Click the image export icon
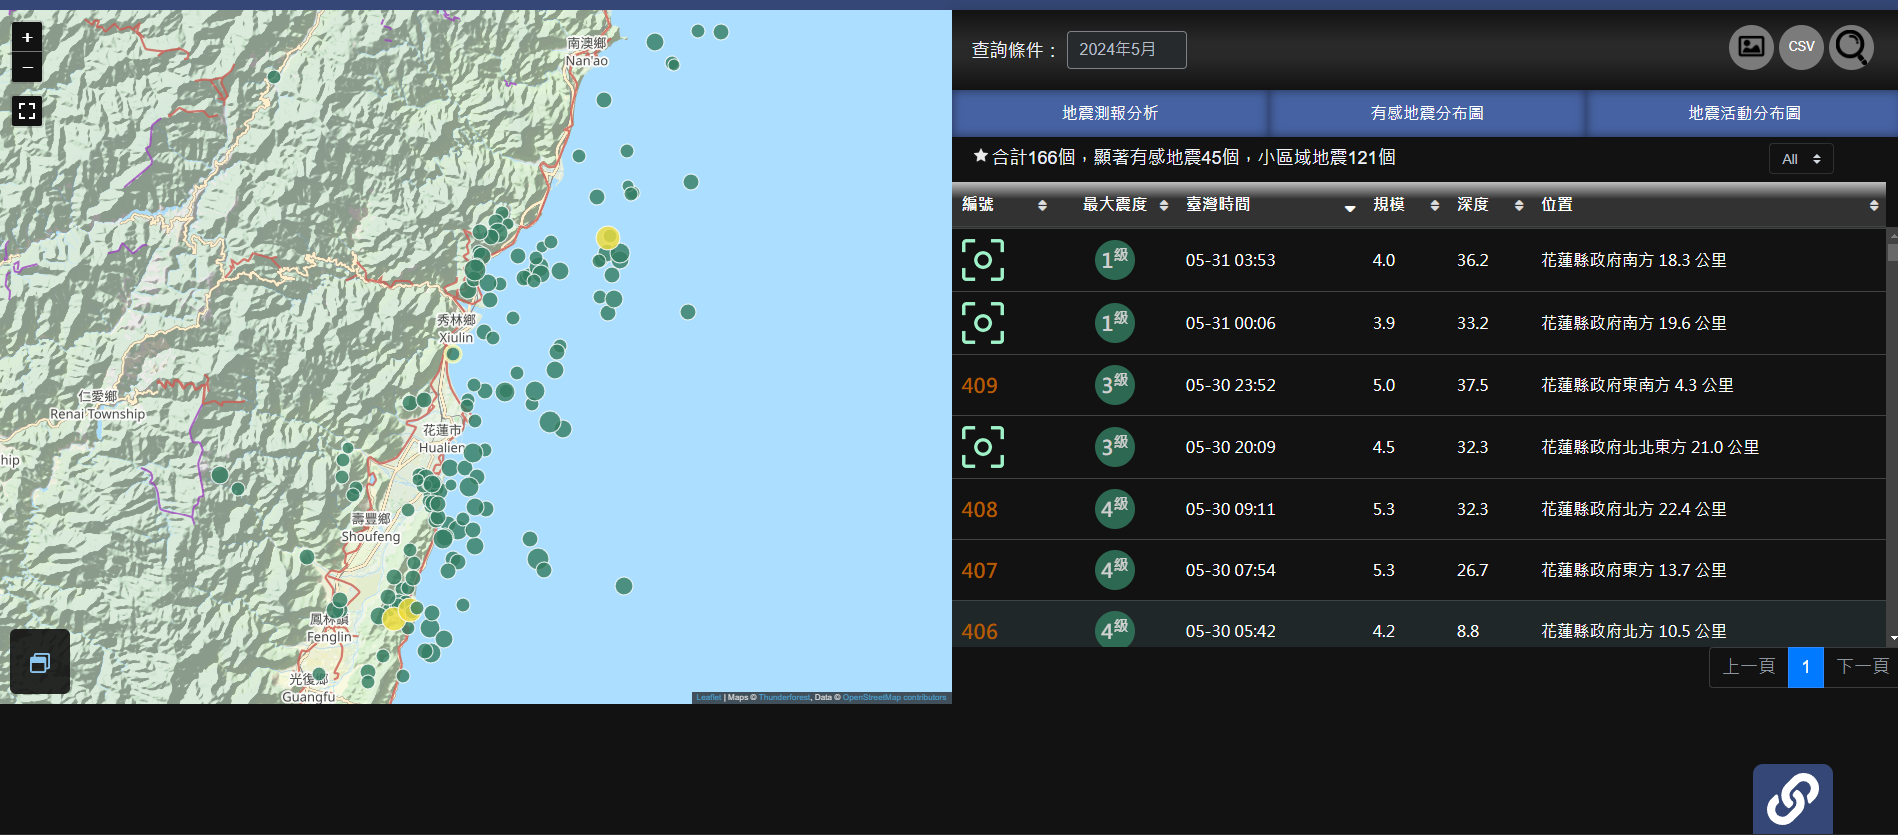This screenshot has width=1898, height=835. pyautogui.click(x=1751, y=47)
